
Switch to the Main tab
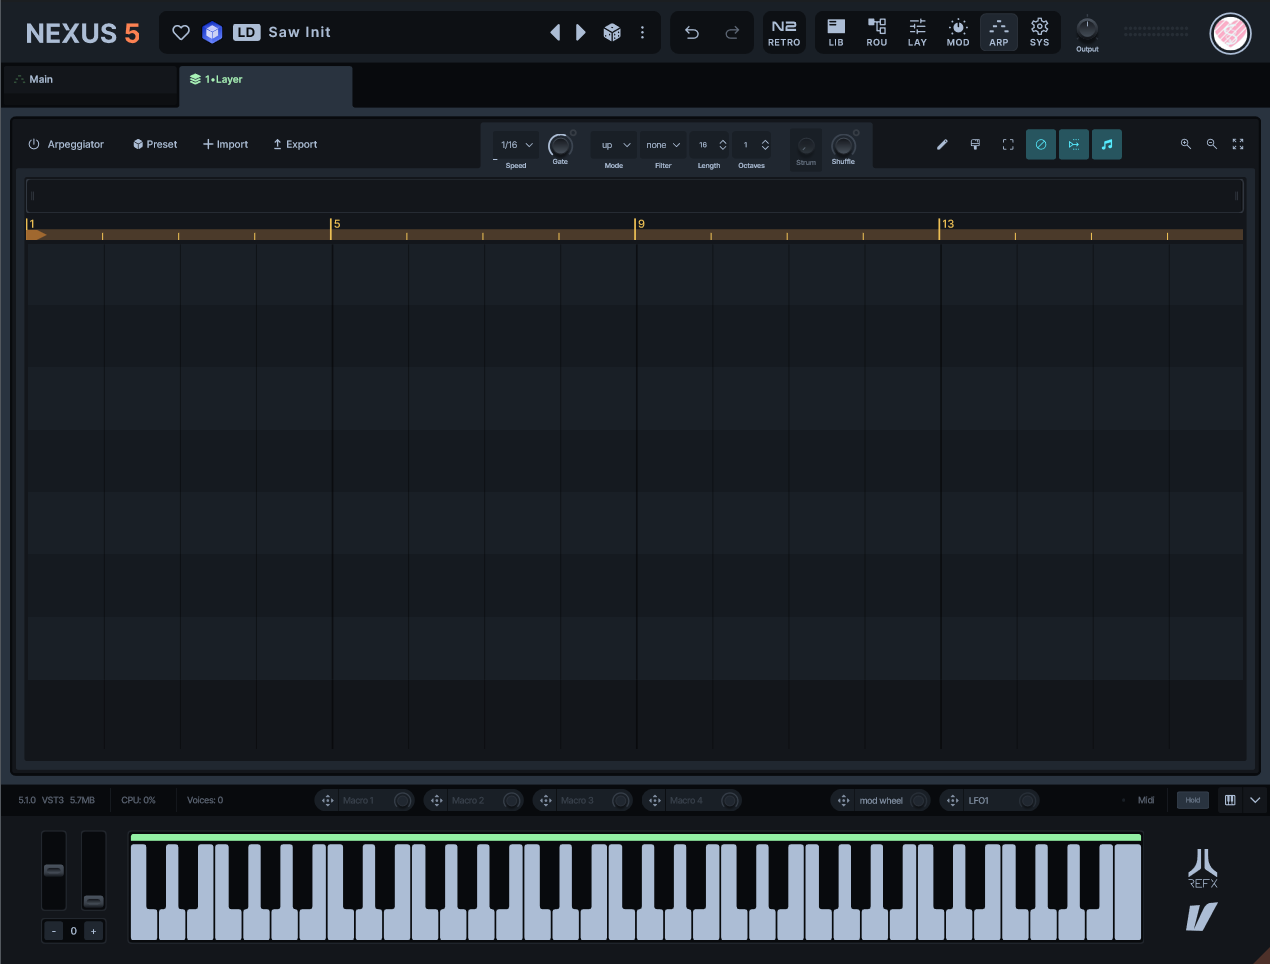[x=38, y=79]
